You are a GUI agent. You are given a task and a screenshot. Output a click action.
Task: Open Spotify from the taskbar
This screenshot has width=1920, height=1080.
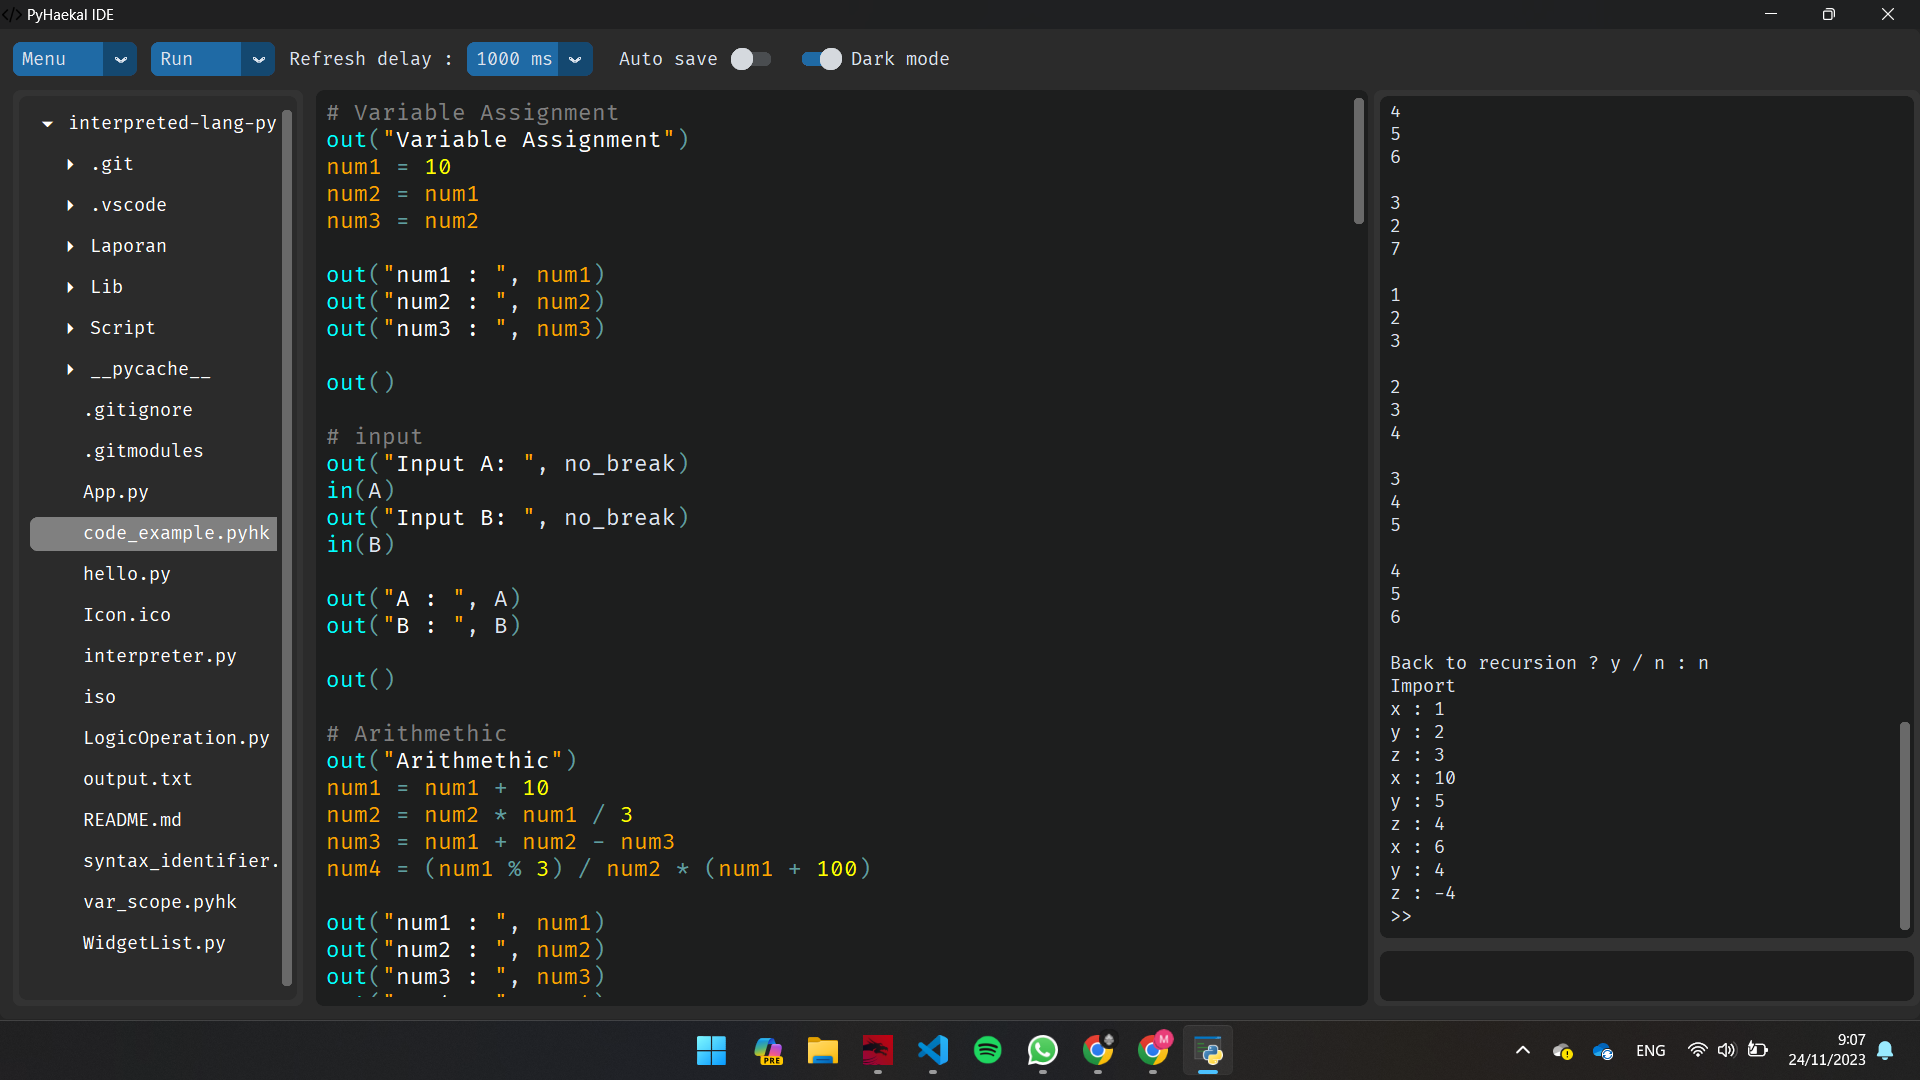(986, 1051)
